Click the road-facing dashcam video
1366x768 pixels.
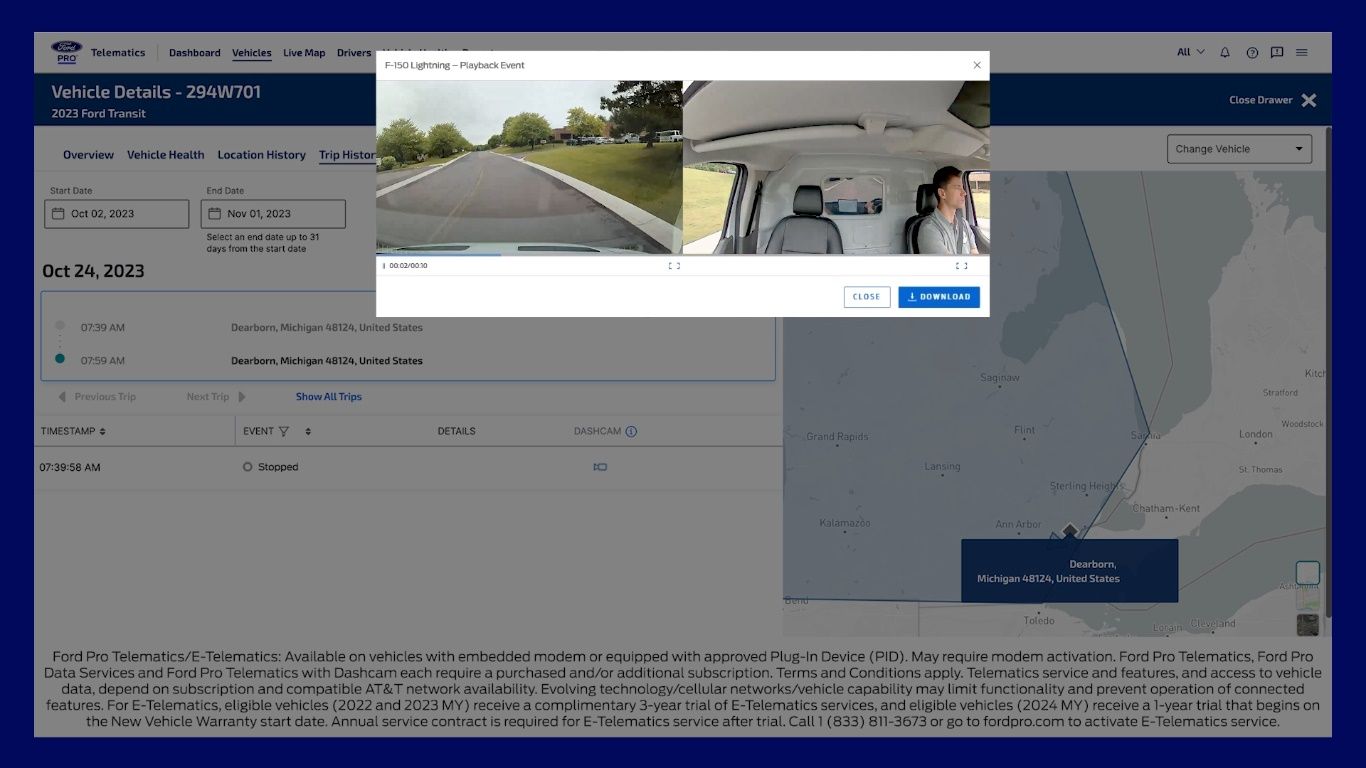529,167
